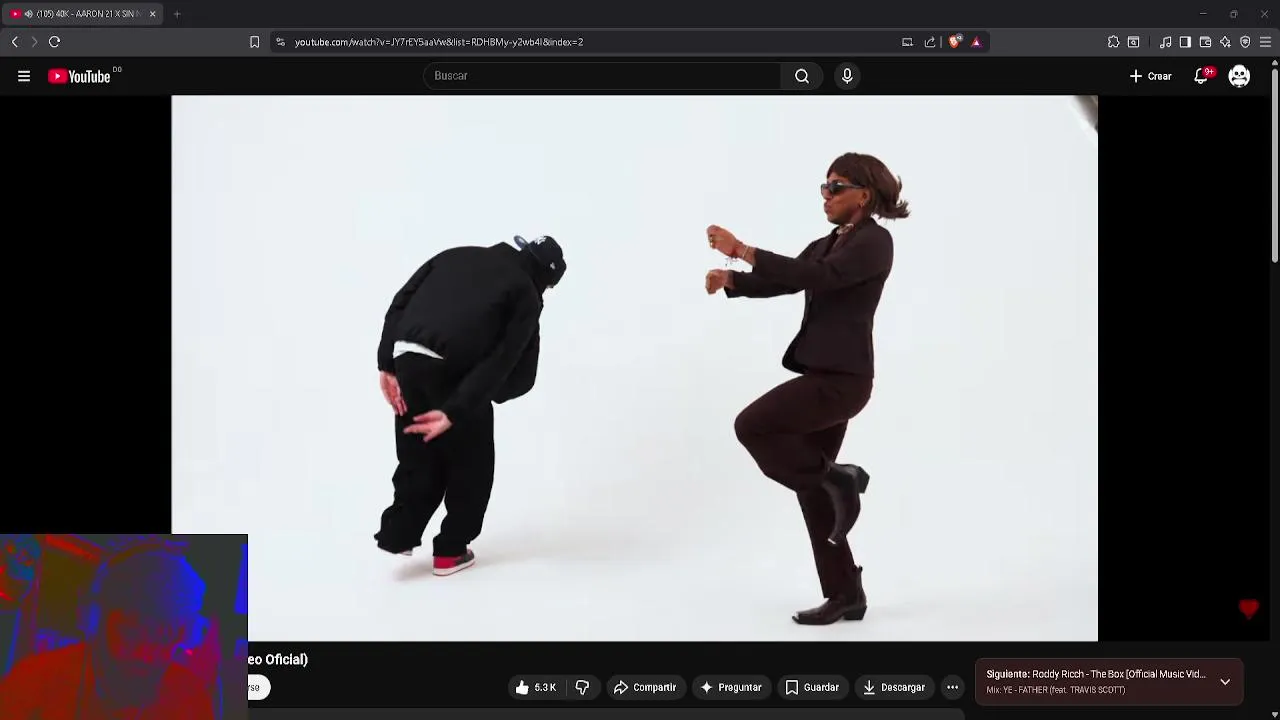The width and height of the screenshot is (1280, 720).
Task: Save the video with Guardar
Action: pyautogui.click(x=812, y=687)
